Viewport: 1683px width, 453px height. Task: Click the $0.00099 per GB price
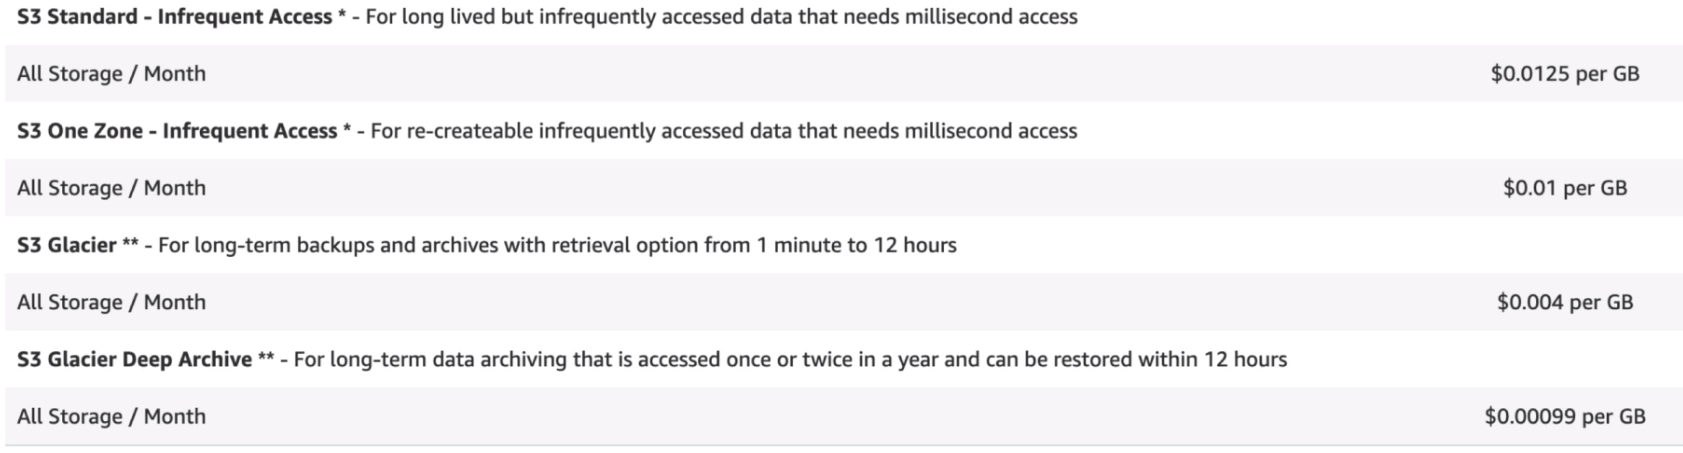[1564, 416]
